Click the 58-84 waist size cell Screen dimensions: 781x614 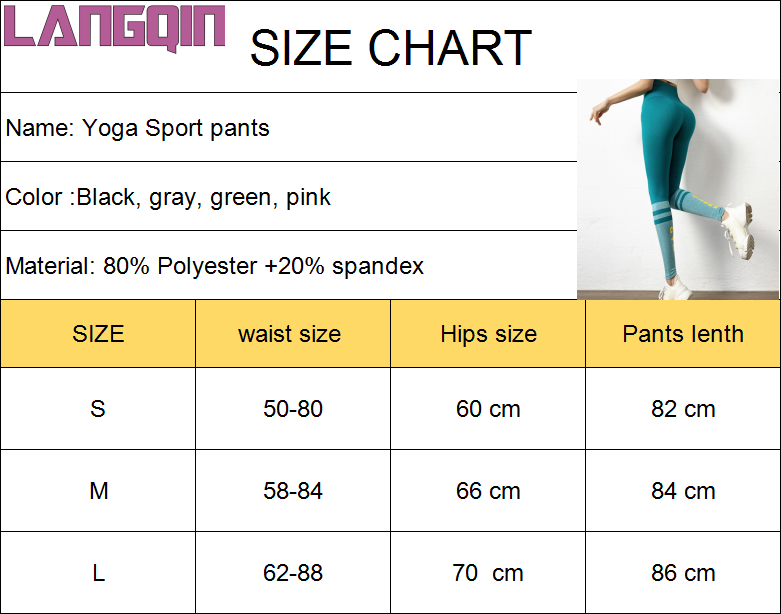(293, 491)
